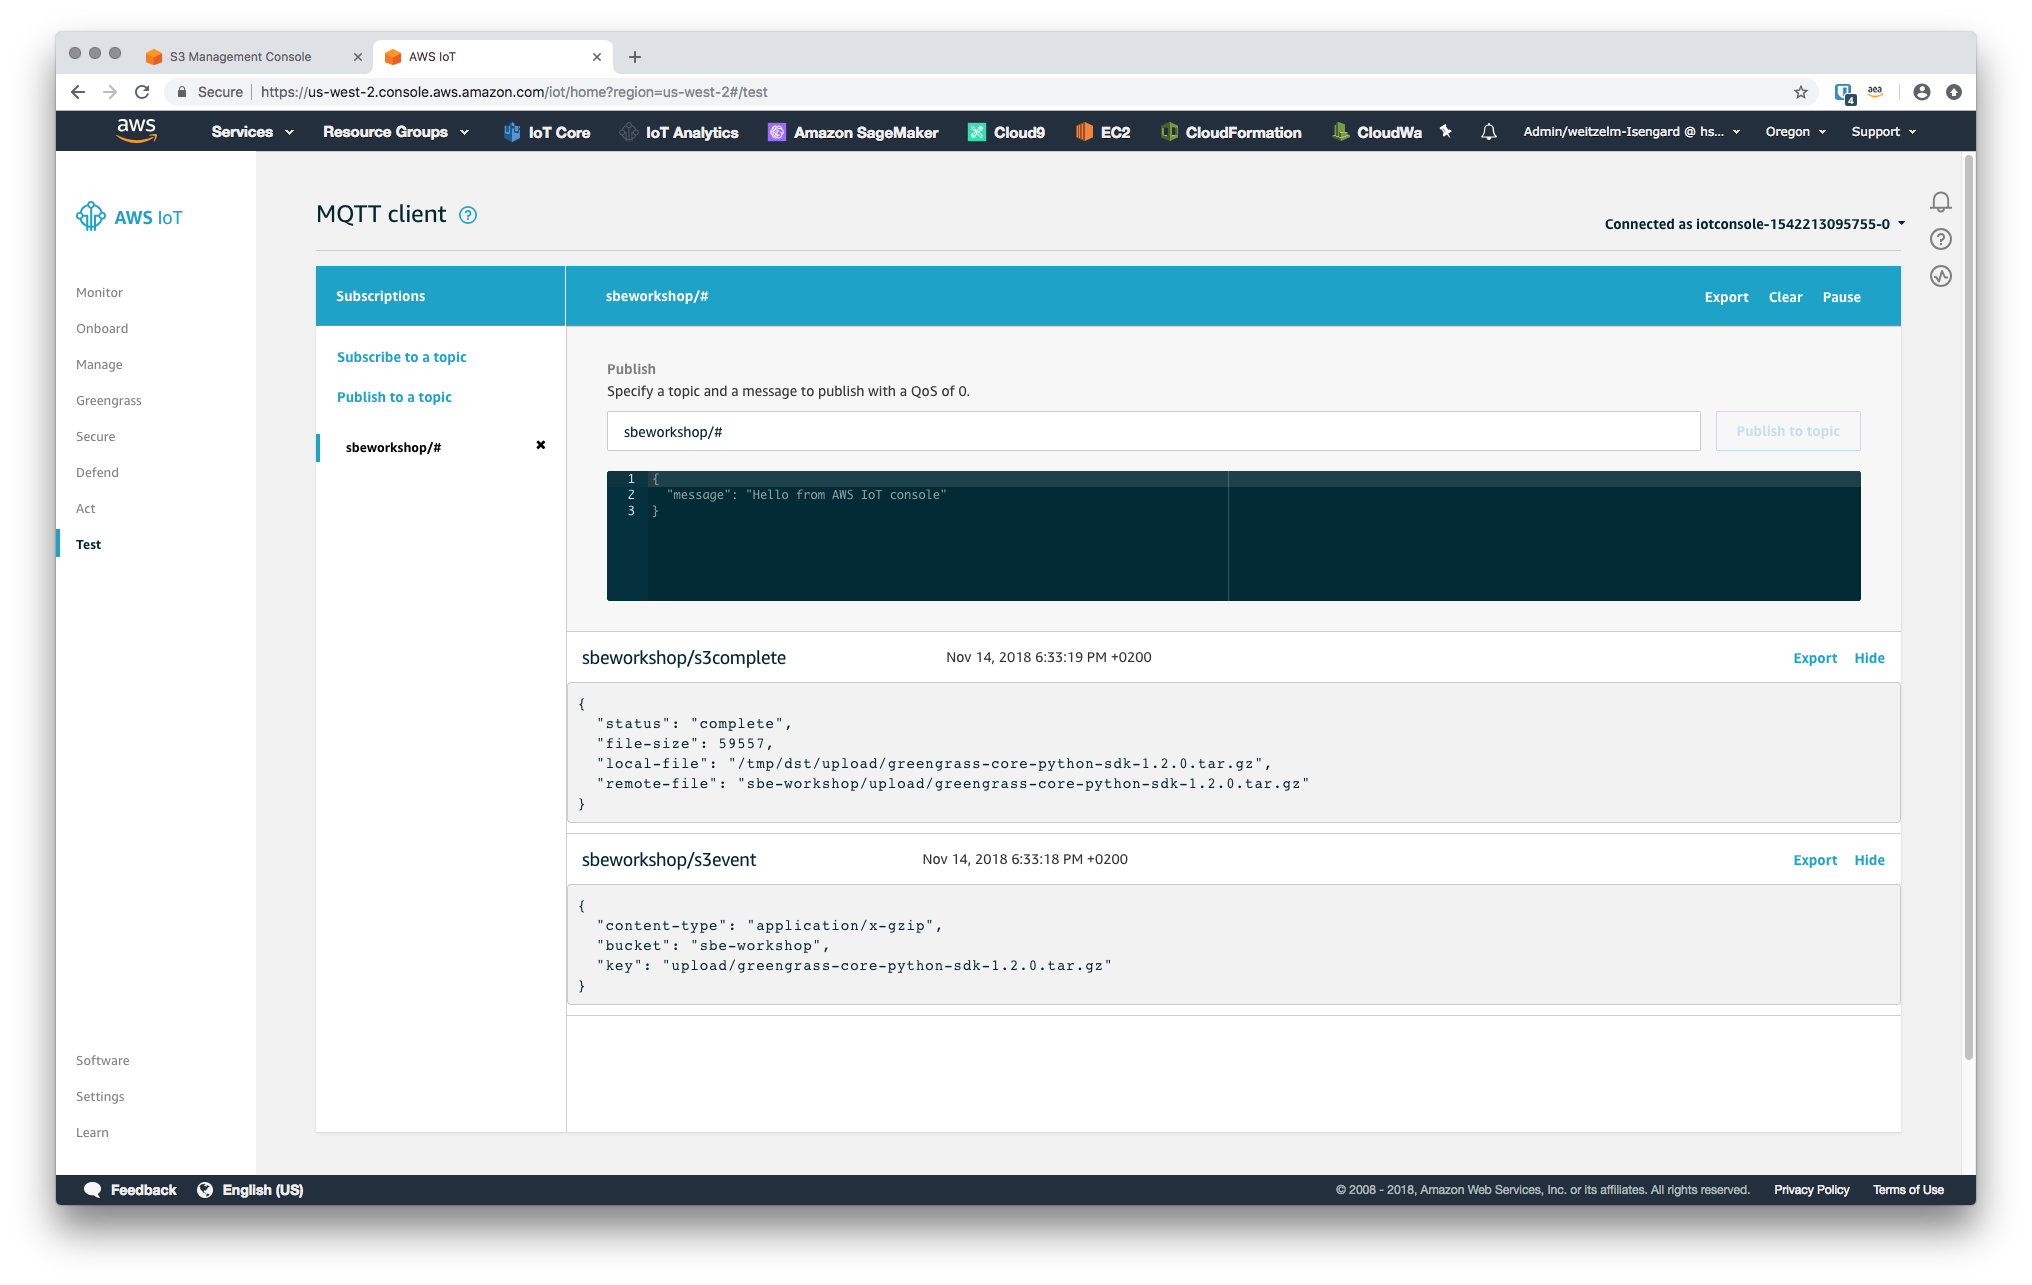Open the Oregon region dropdown
Screen dimensions: 2032x1285
click(x=1796, y=132)
